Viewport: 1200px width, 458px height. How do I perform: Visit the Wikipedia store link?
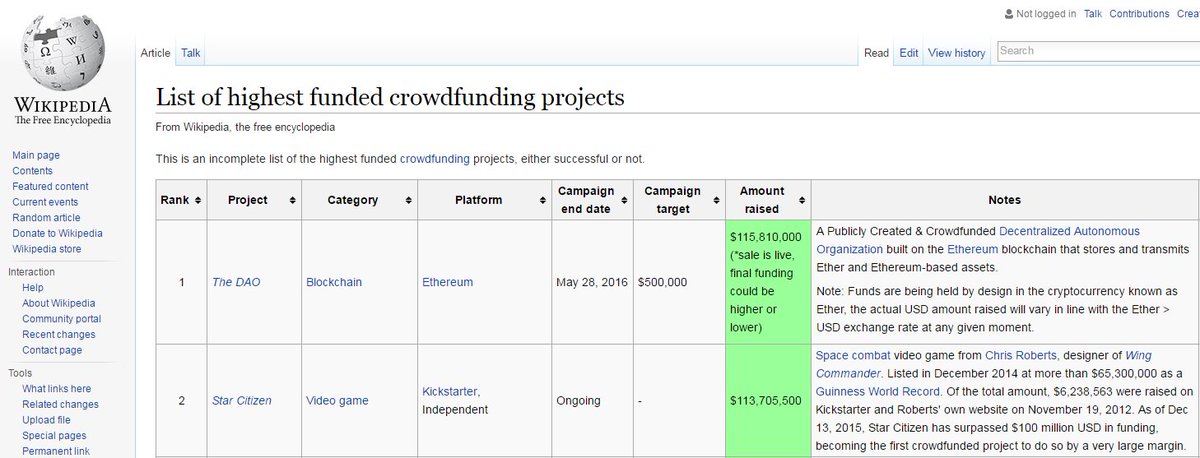pyautogui.click(x=47, y=249)
